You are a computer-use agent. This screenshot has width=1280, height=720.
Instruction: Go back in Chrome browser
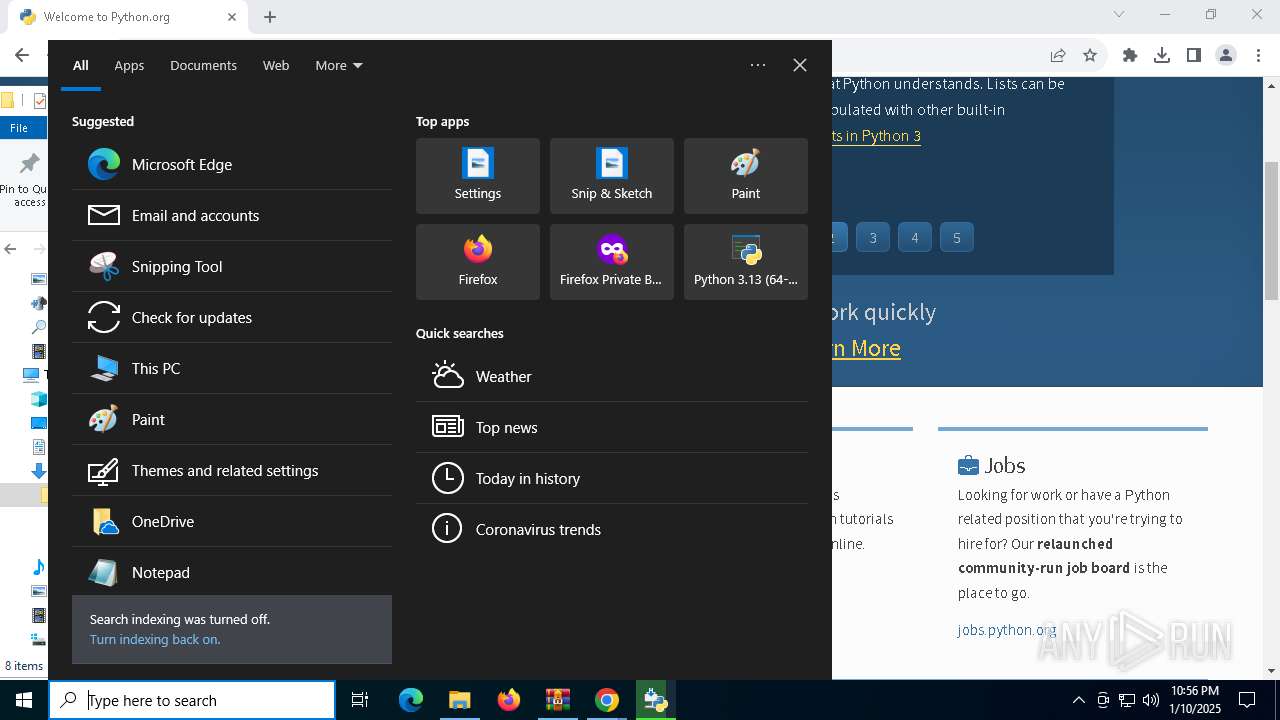coord(22,55)
